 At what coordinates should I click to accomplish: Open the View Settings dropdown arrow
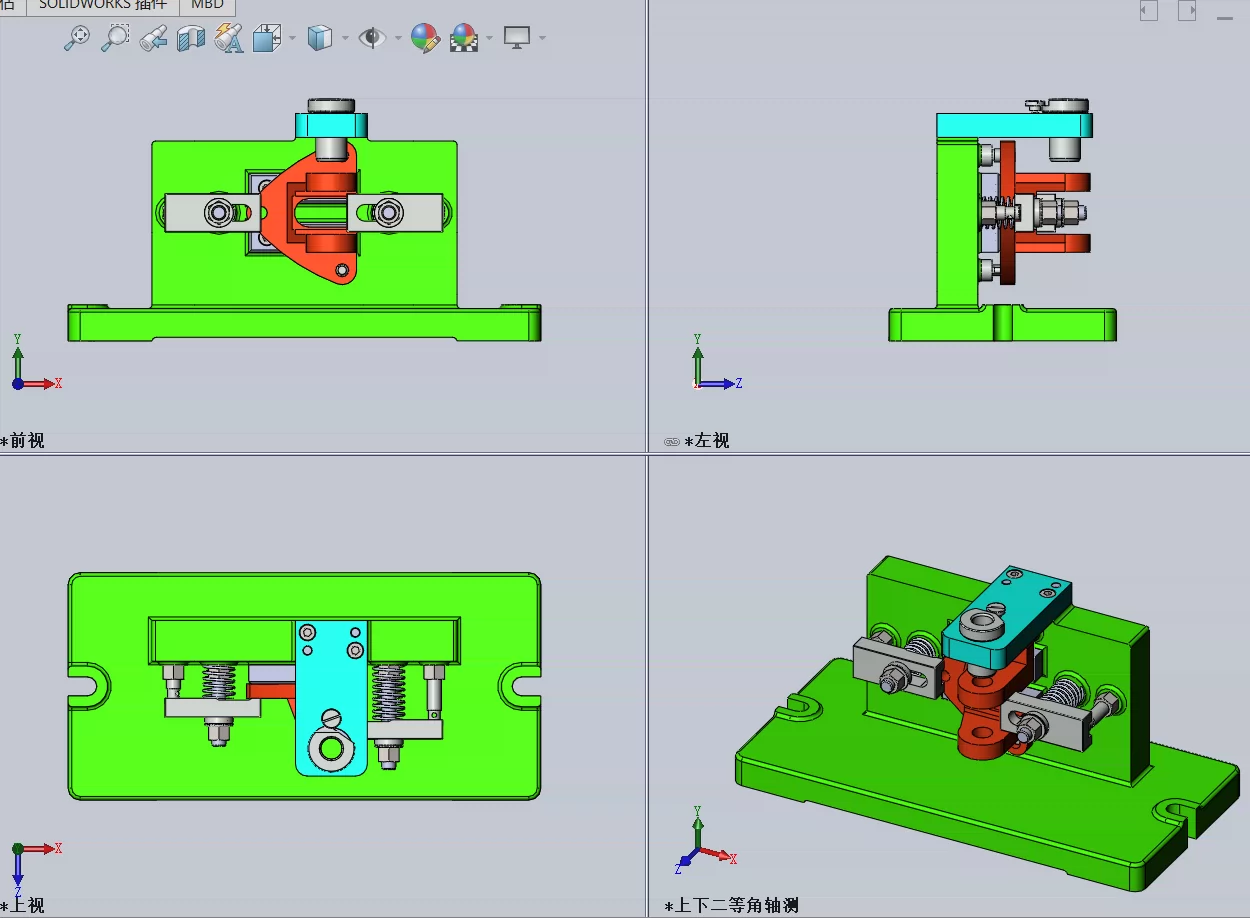[542, 38]
